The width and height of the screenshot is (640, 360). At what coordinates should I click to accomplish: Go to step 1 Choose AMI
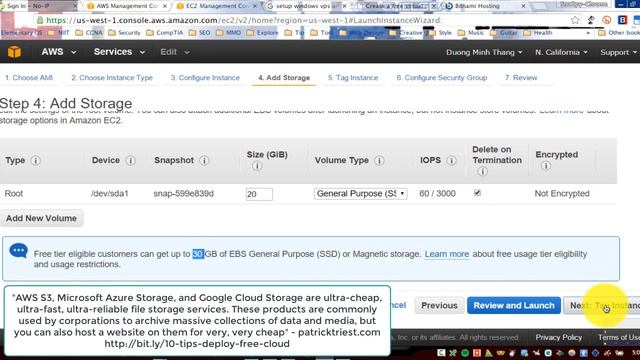click(x=29, y=78)
